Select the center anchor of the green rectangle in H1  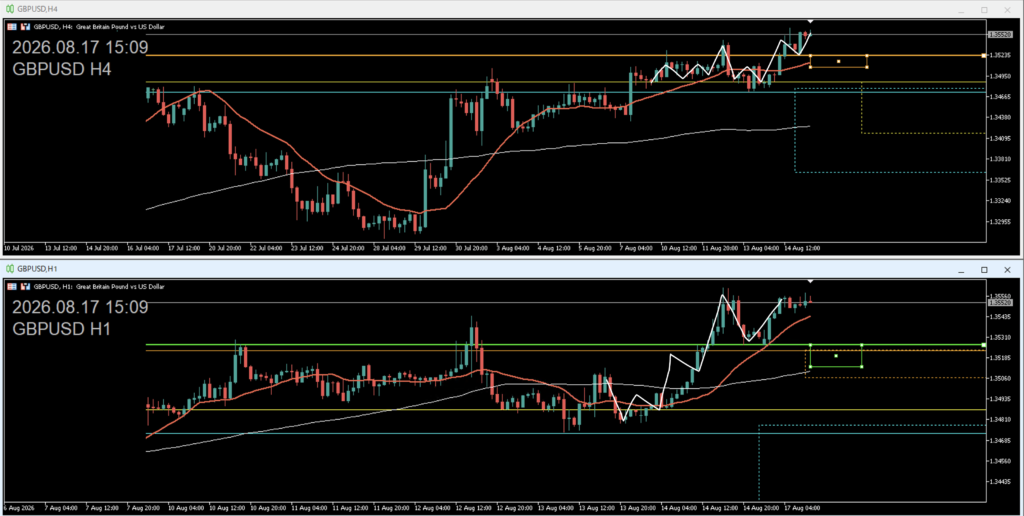pyautogui.click(x=836, y=356)
